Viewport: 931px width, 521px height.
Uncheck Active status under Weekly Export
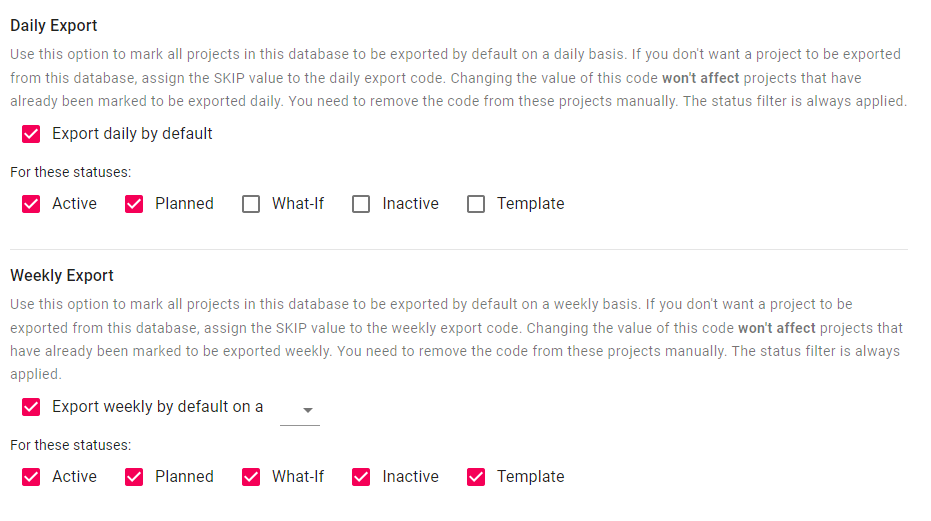31,477
